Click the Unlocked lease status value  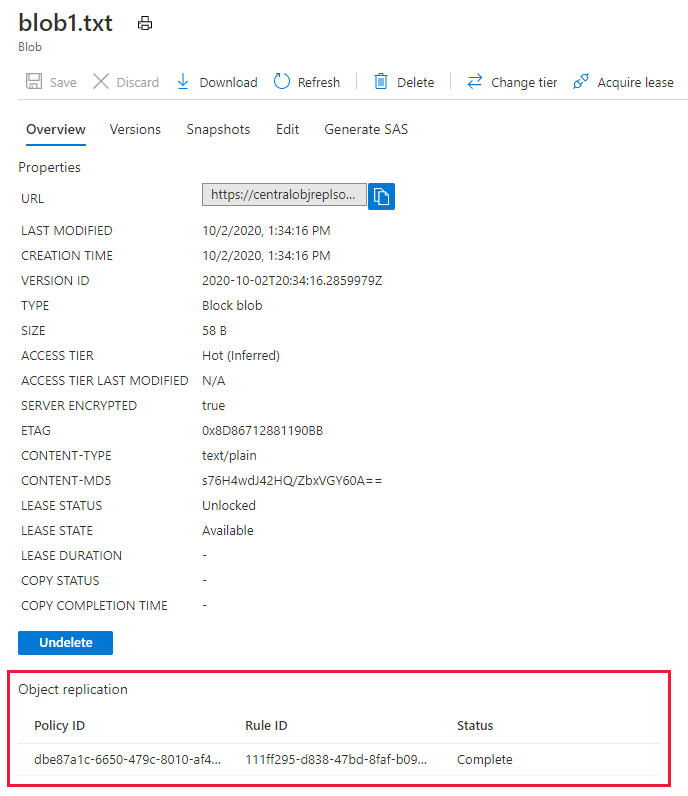point(229,506)
